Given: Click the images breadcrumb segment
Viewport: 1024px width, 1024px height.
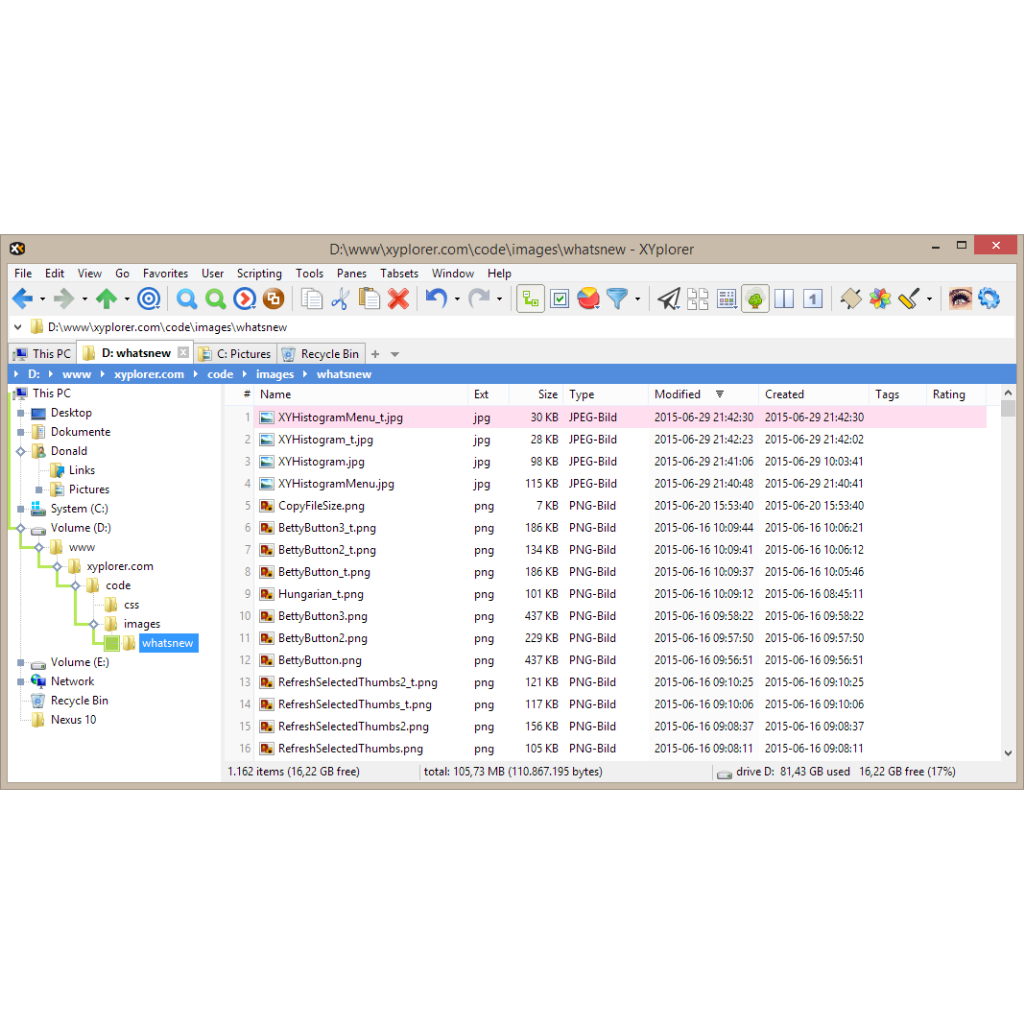Looking at the screenshot, I should click(274, 374).
